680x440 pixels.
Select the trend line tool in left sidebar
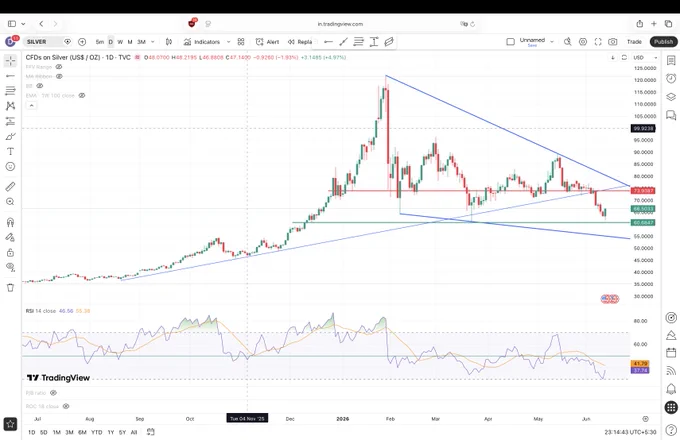(10, 76)
